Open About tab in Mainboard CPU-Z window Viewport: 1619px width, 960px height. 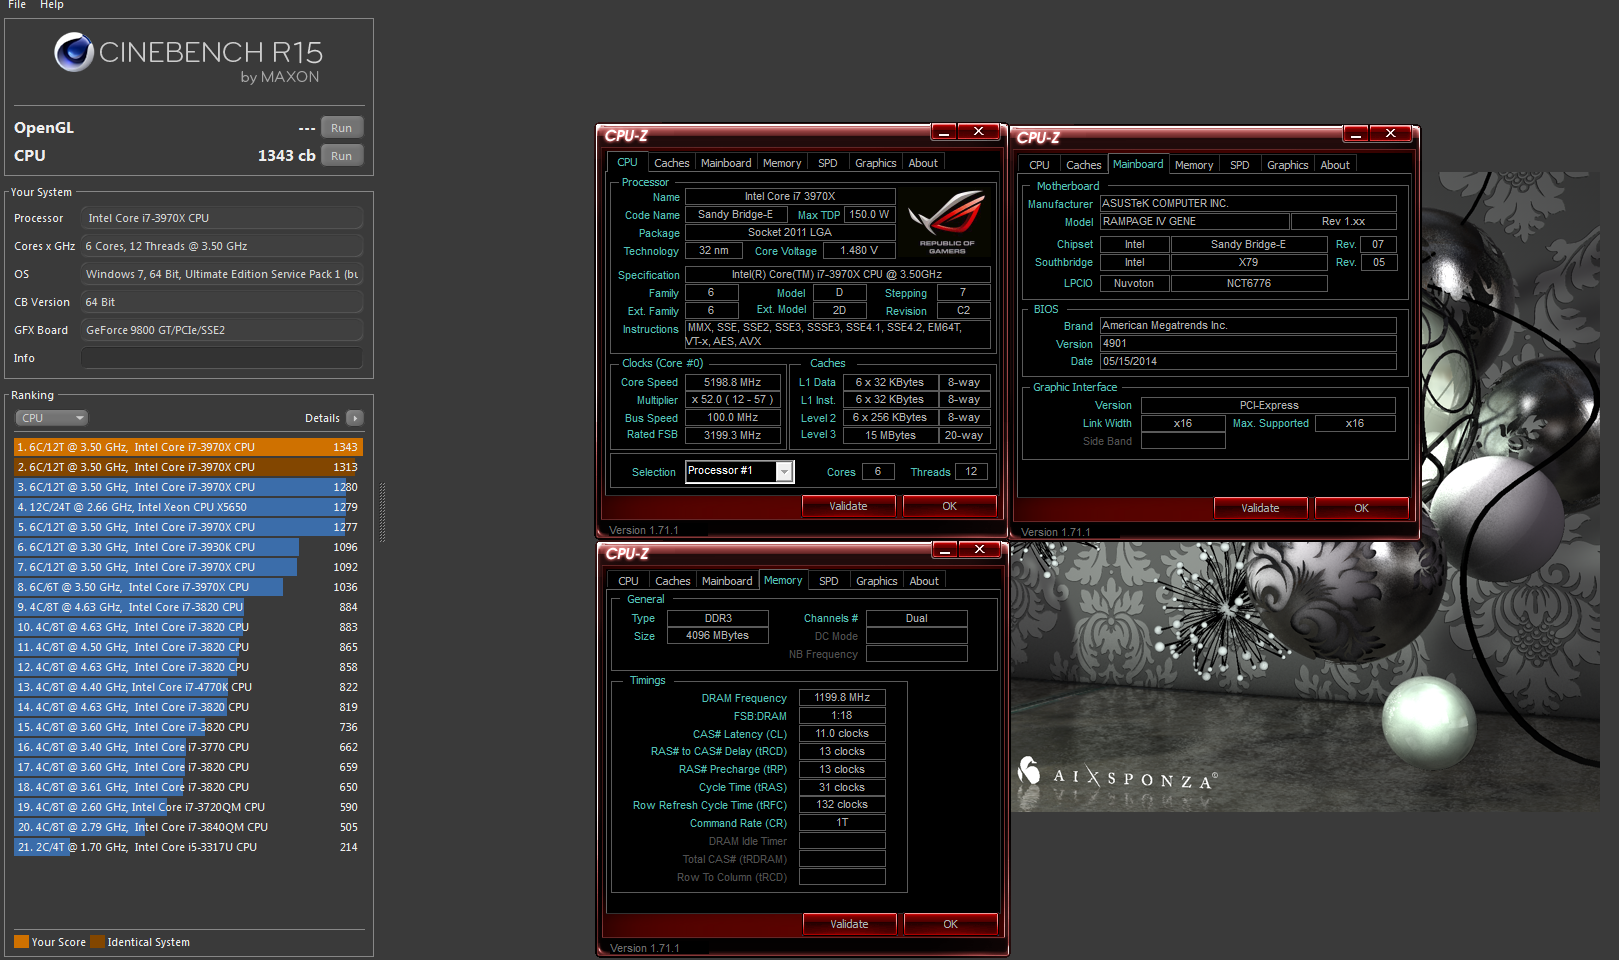pyautogui.click(x=1335, y=165)
